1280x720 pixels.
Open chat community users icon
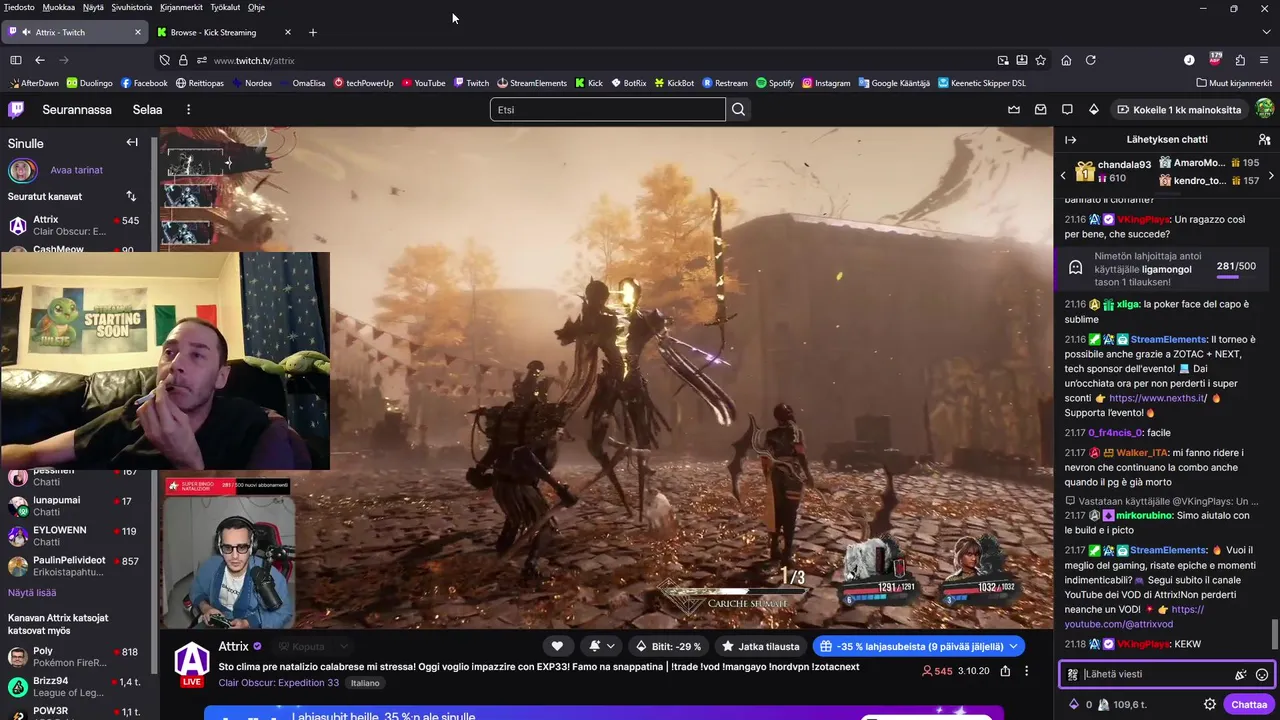[1264, 140]
